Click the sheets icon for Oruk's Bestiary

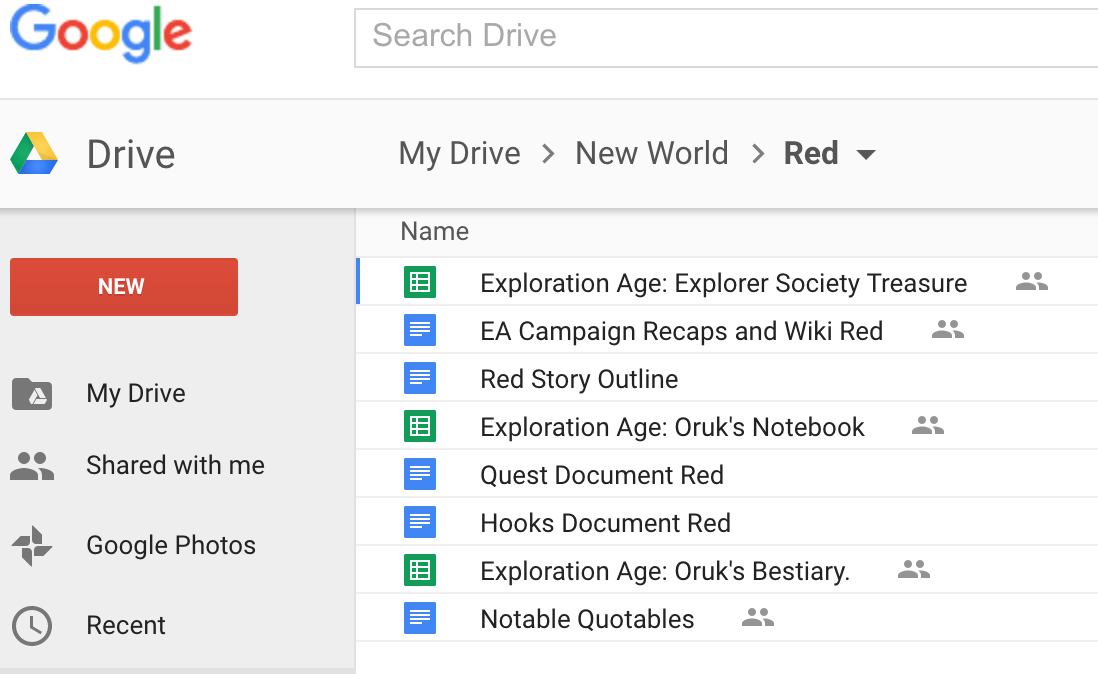(x=420, y=571)
